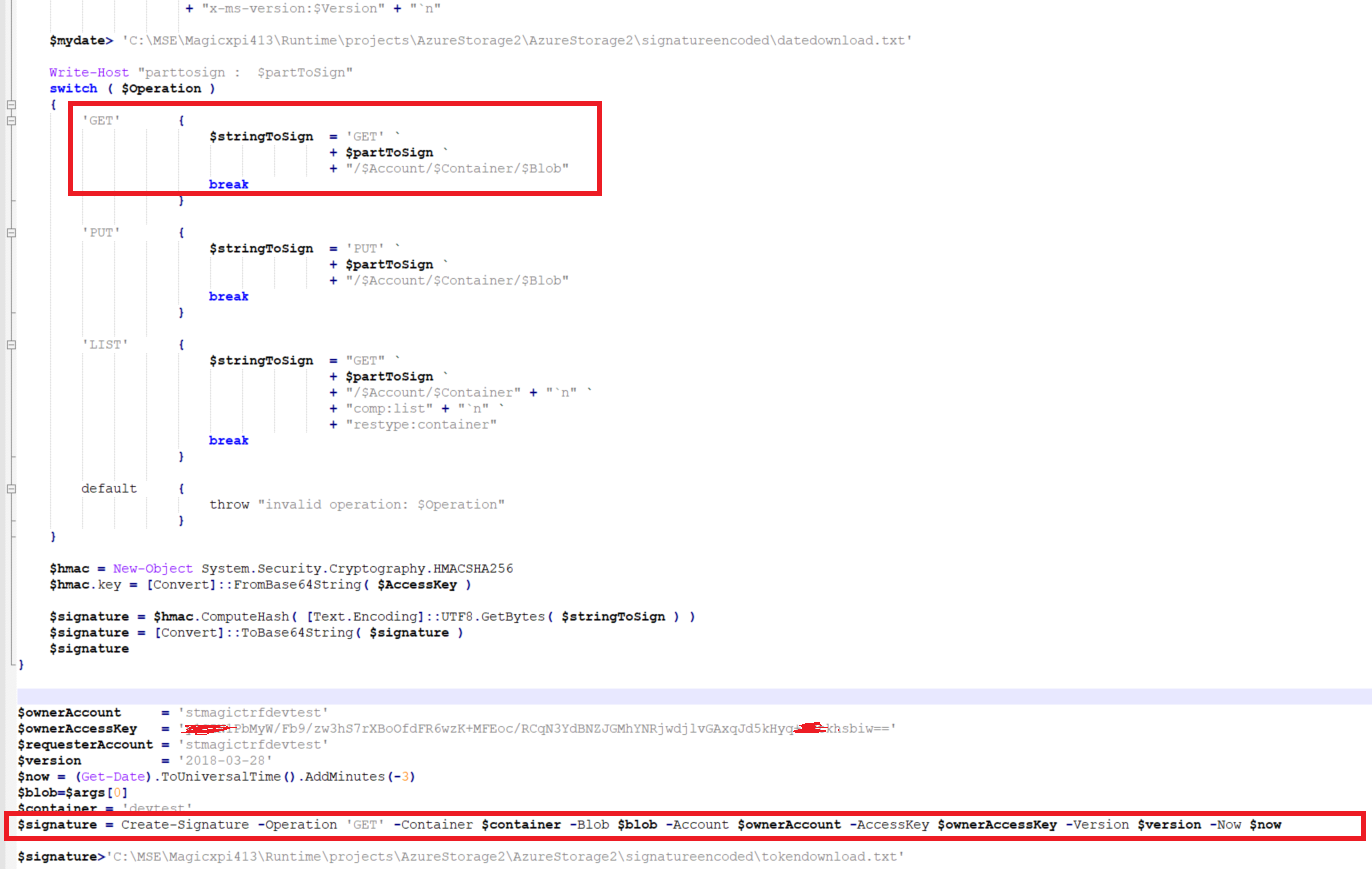Image resolution: width=1372 pixels, height=869 pixels.
Task: Select the Write-Host cmdlet keyword
Action: [x=85, y=71]
